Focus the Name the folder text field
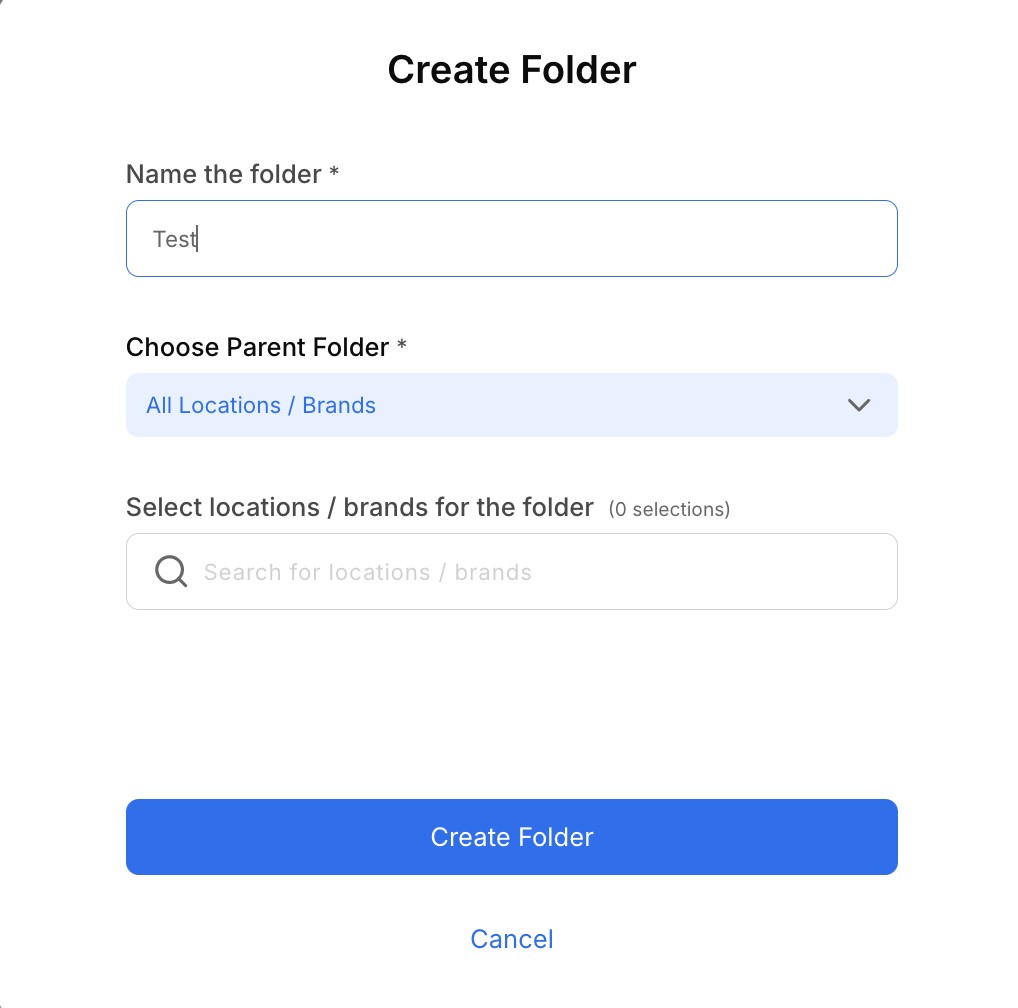Screen dimensions: 1018x1008 click(511, 238)
